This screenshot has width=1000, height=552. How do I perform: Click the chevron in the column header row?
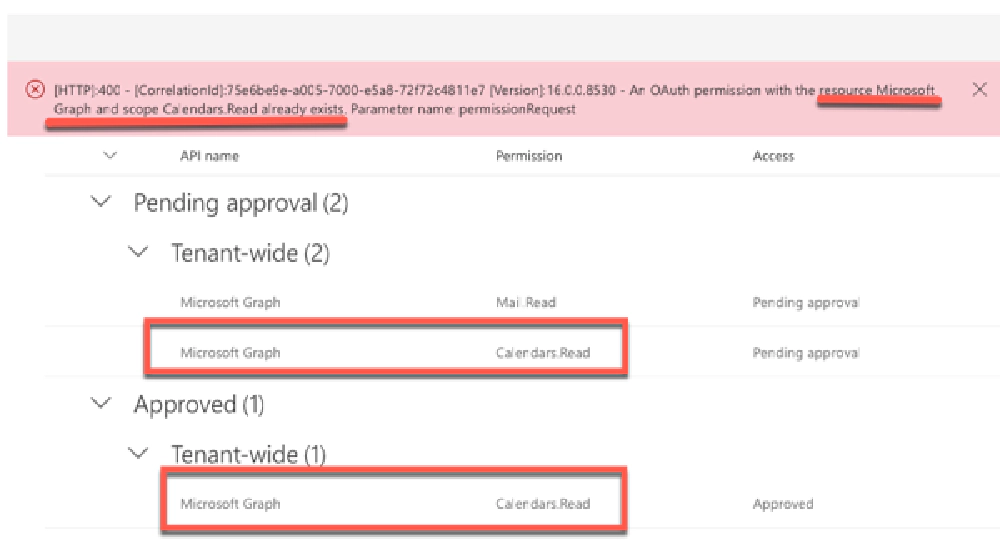click(x=110, y=156)
